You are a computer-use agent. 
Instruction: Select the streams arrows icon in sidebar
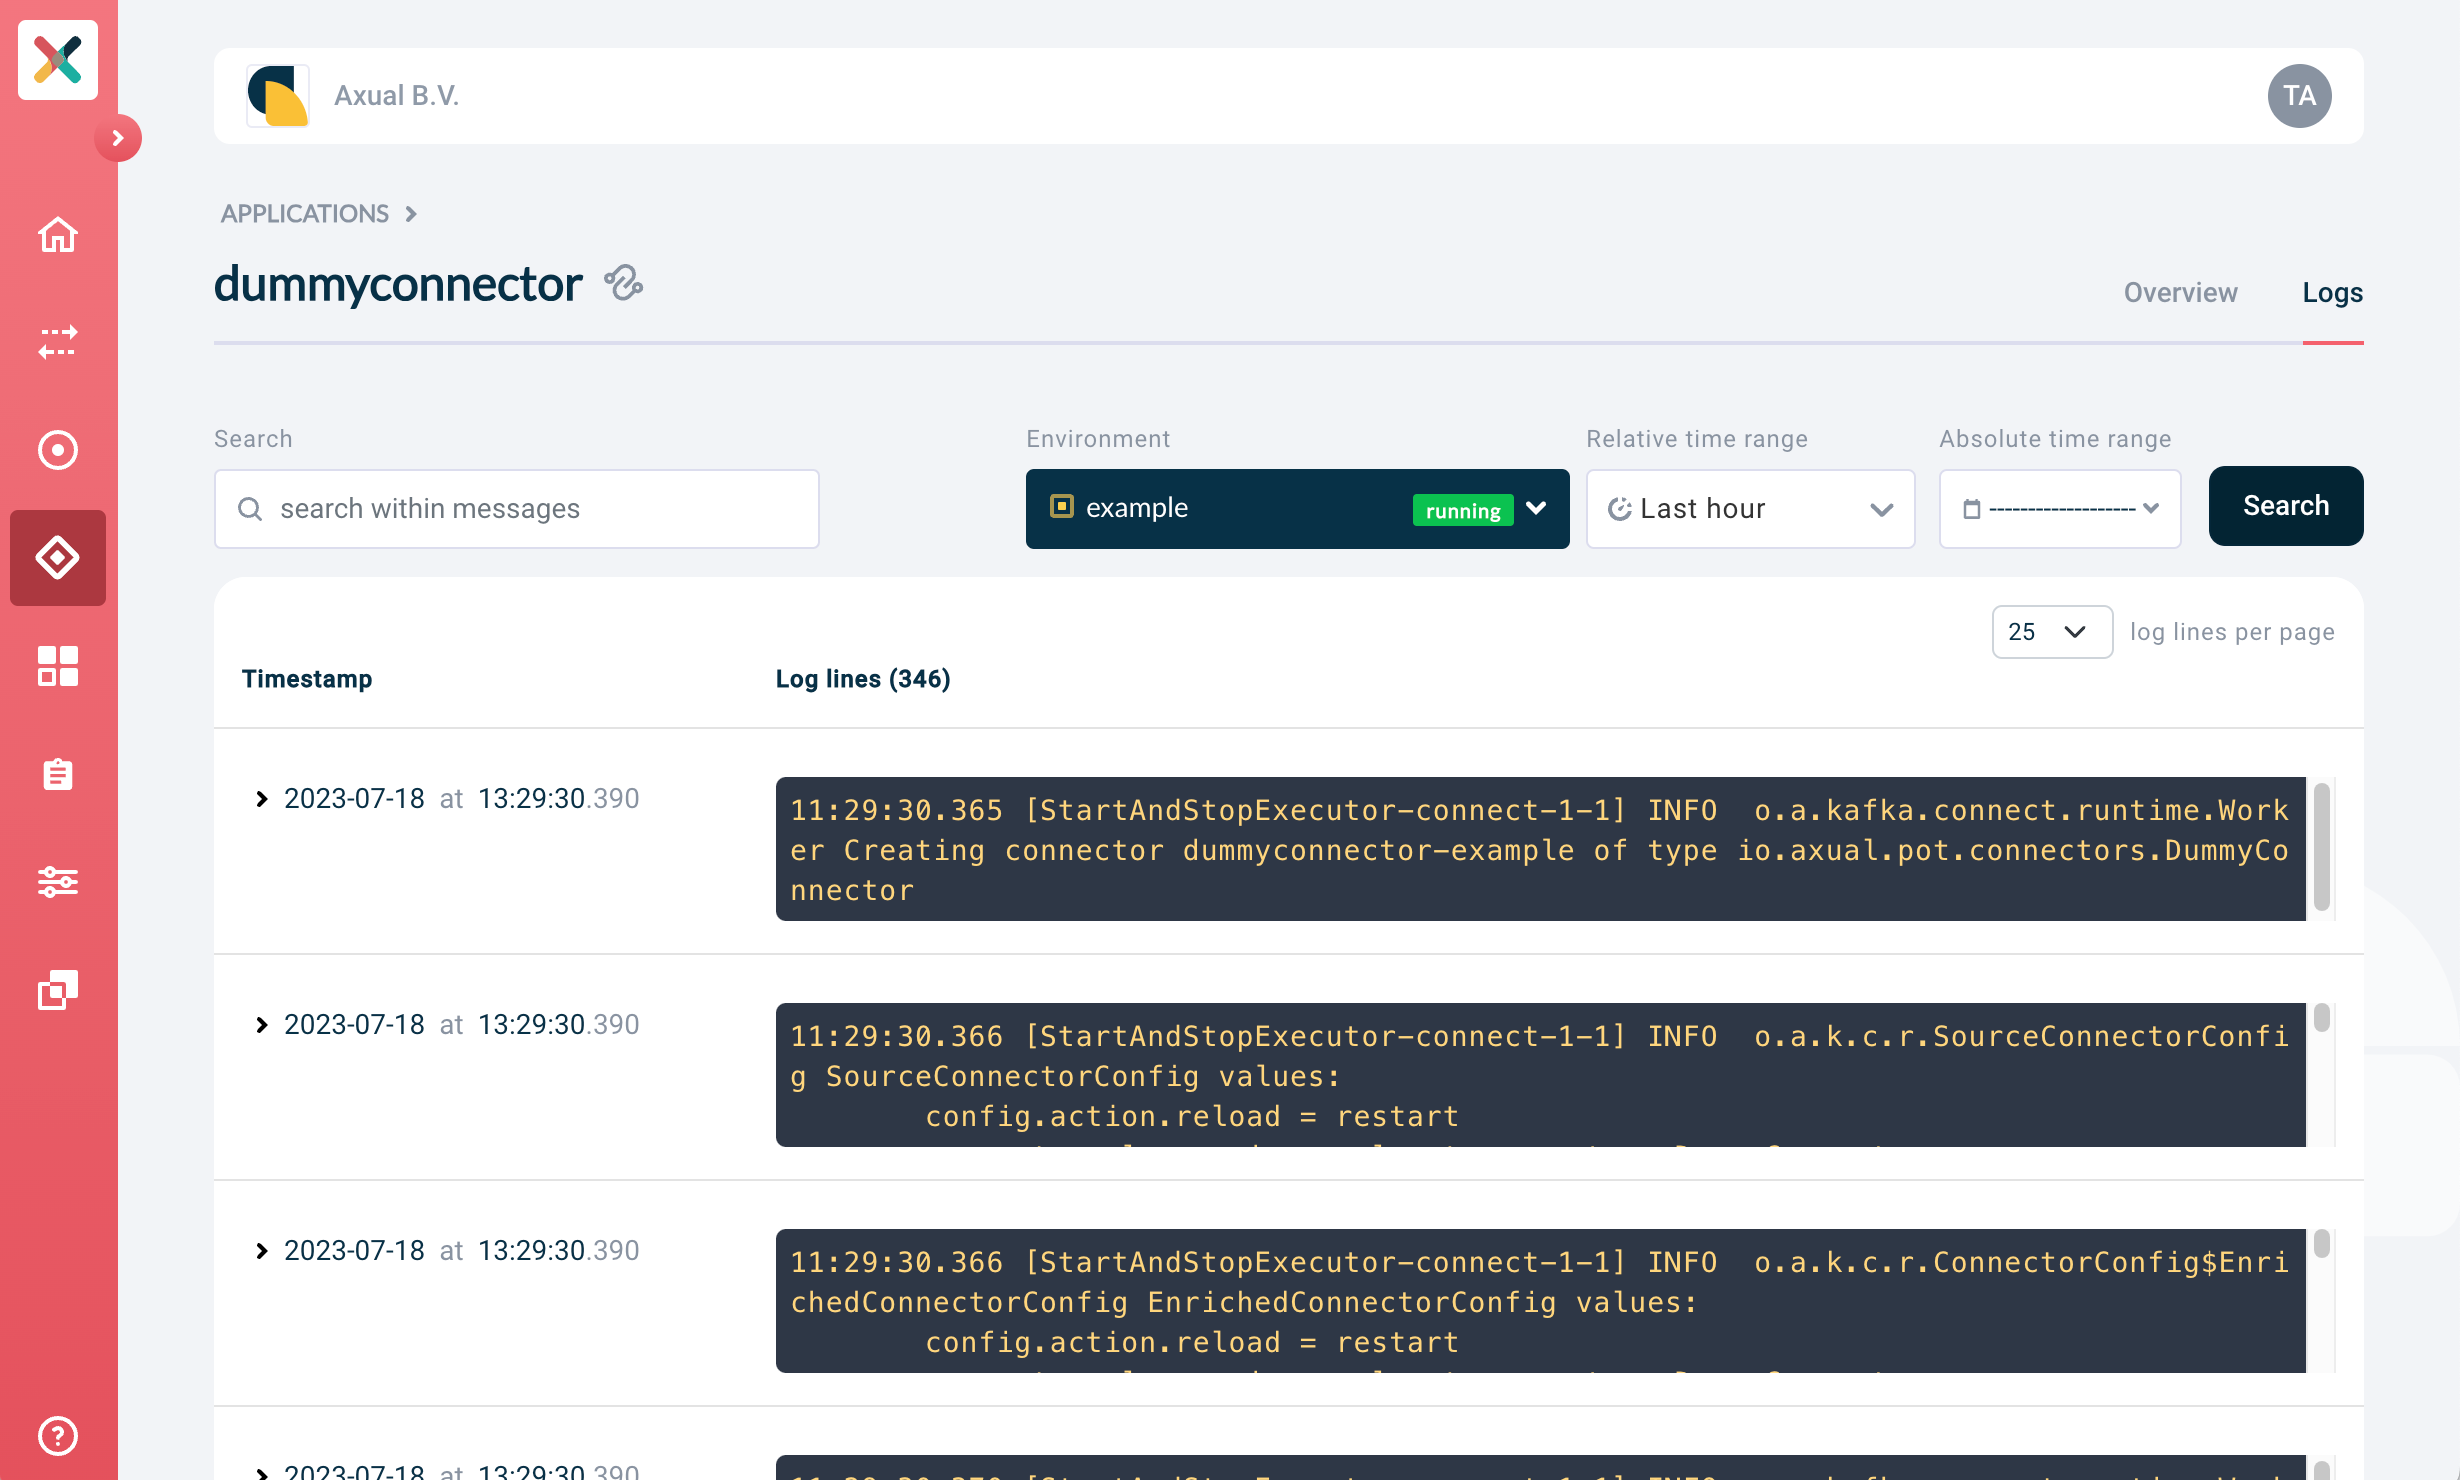tap(57, 343)
